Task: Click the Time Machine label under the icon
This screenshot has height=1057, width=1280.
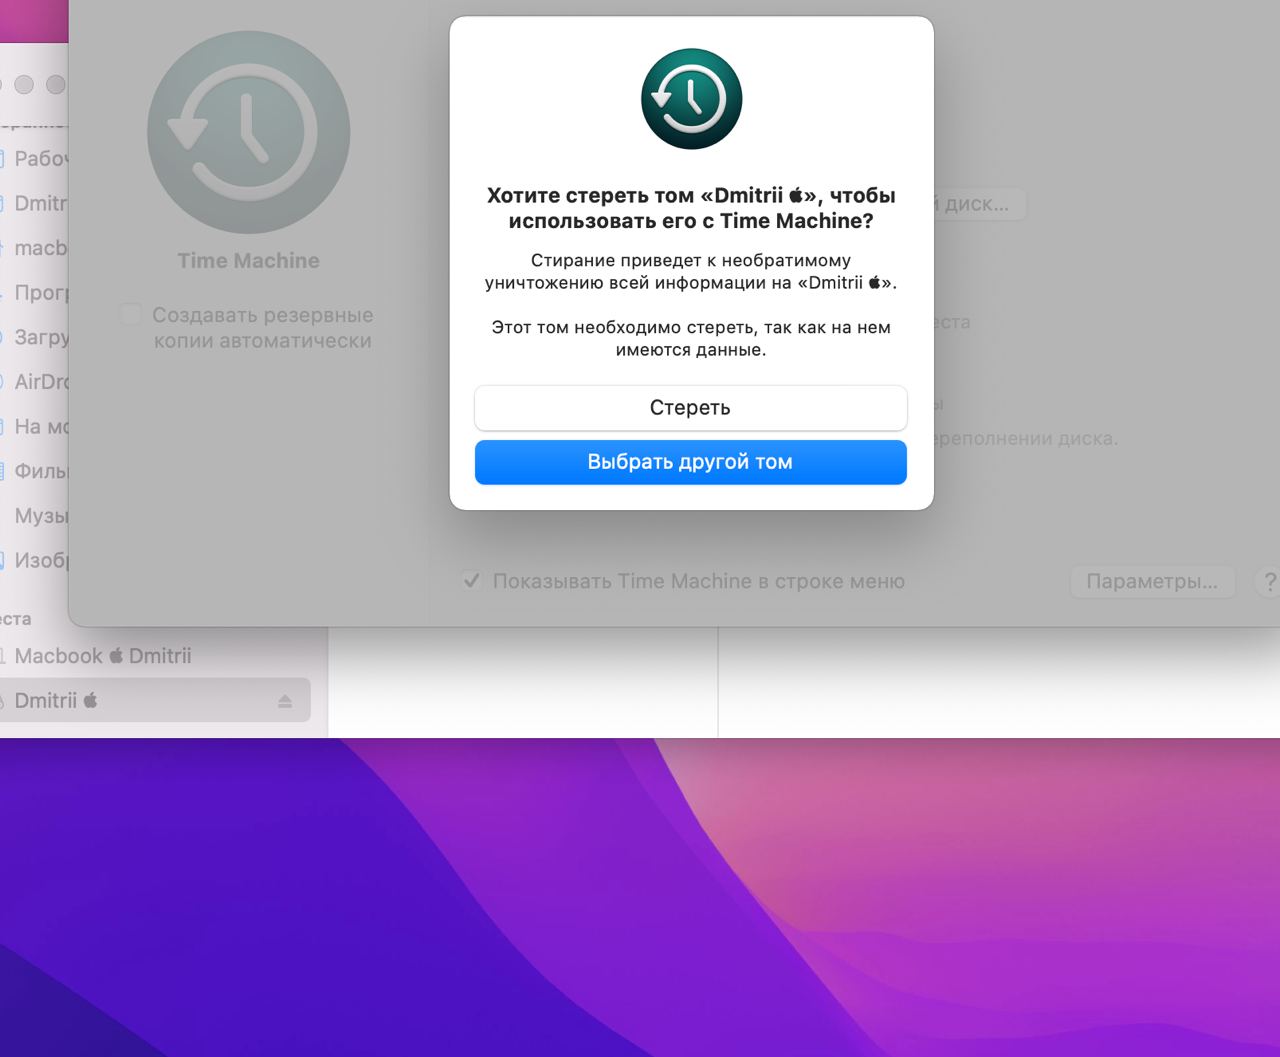Action: click(x=248, y=260)
